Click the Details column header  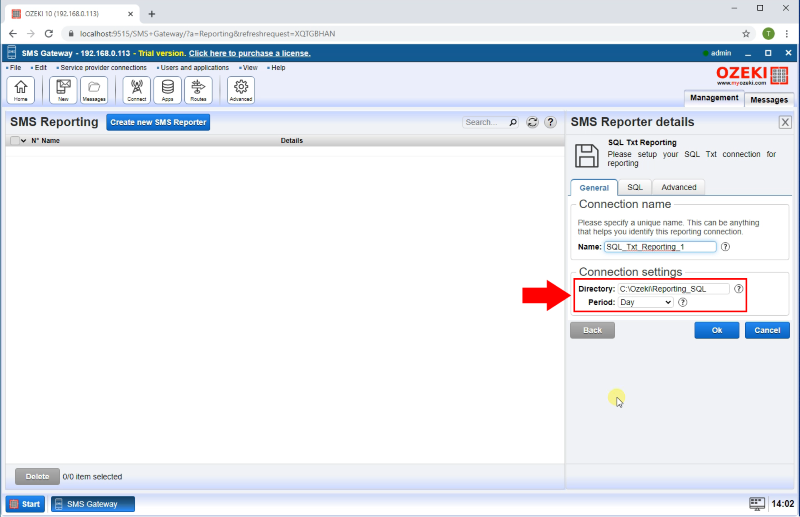292,140
